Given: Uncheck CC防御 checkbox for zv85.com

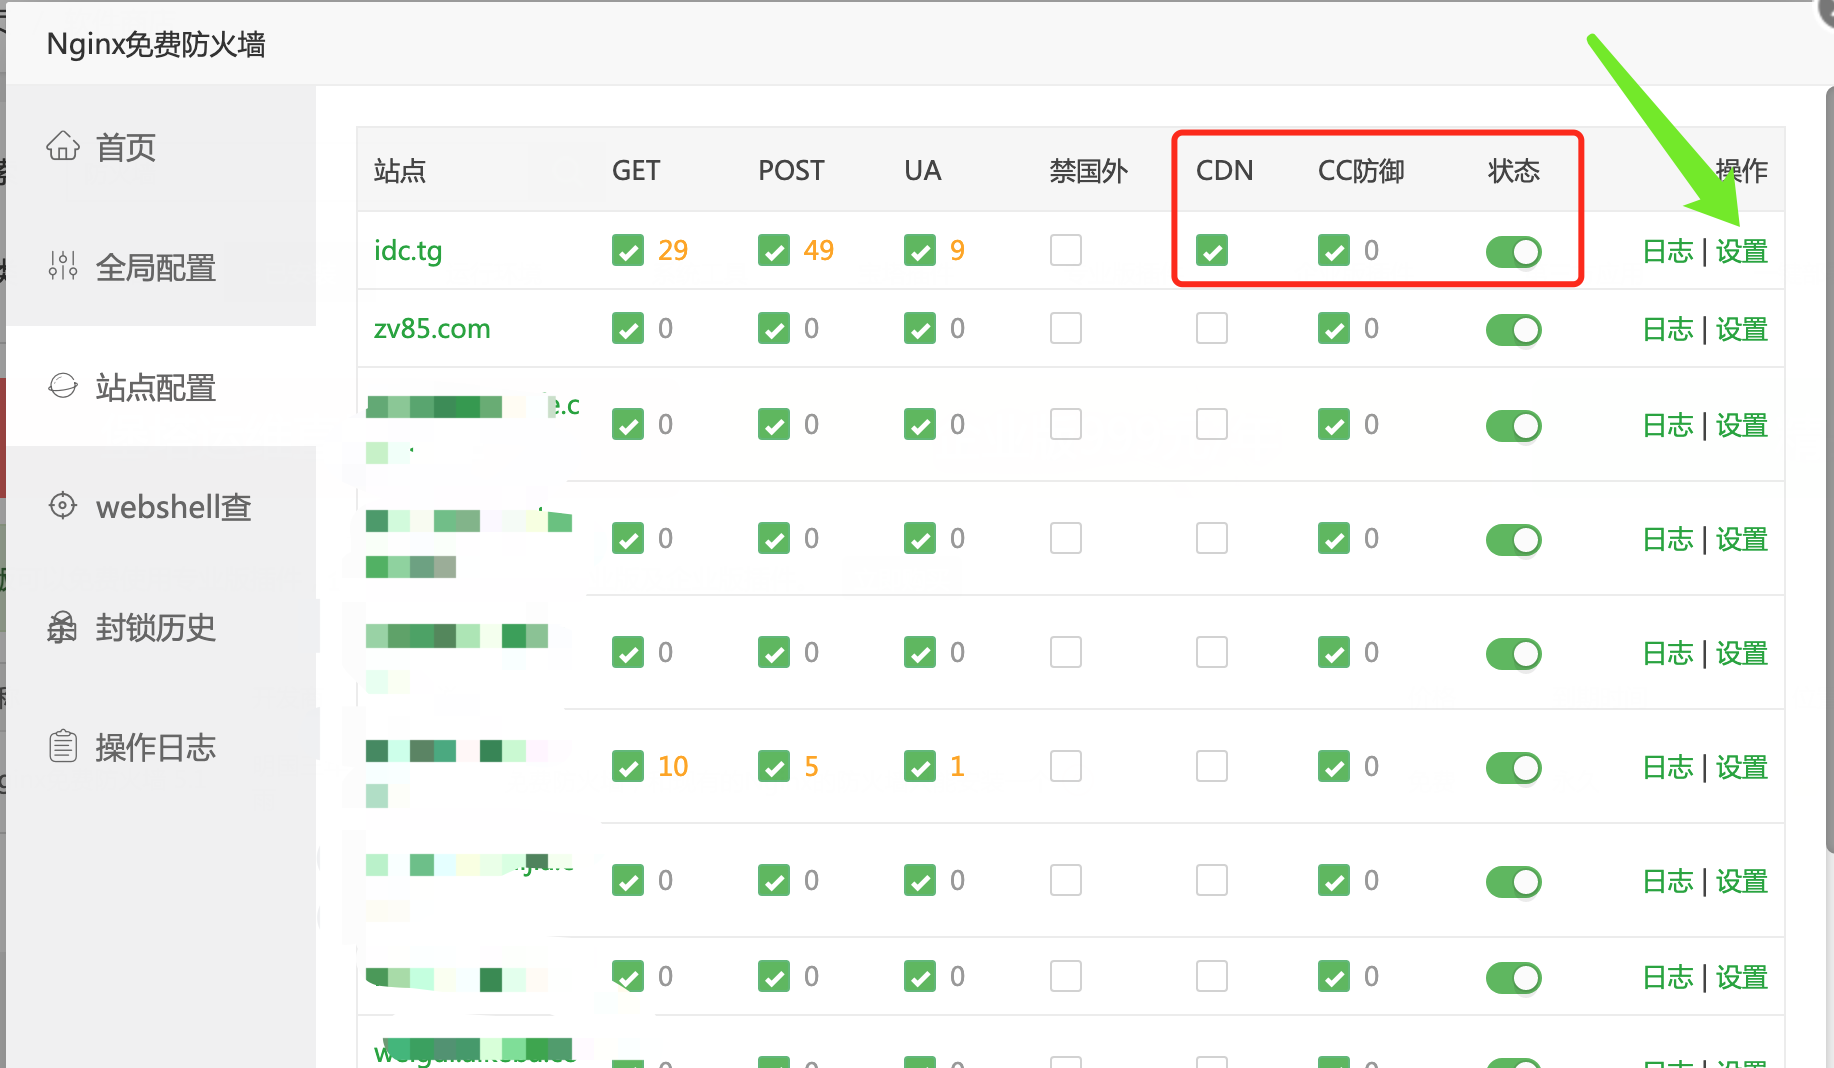Looking at the screenshot, I should (x=1334, y=329).
